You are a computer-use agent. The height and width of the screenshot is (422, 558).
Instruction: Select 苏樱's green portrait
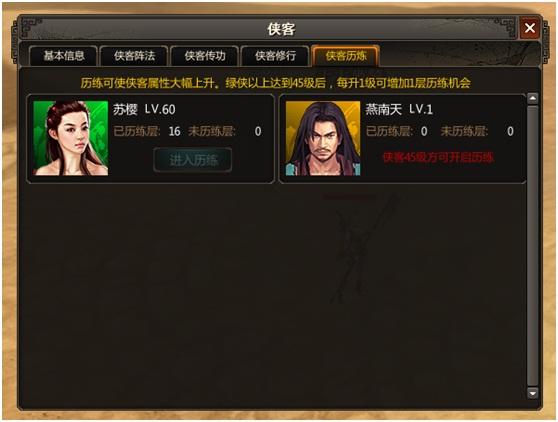tap(70, 138)
